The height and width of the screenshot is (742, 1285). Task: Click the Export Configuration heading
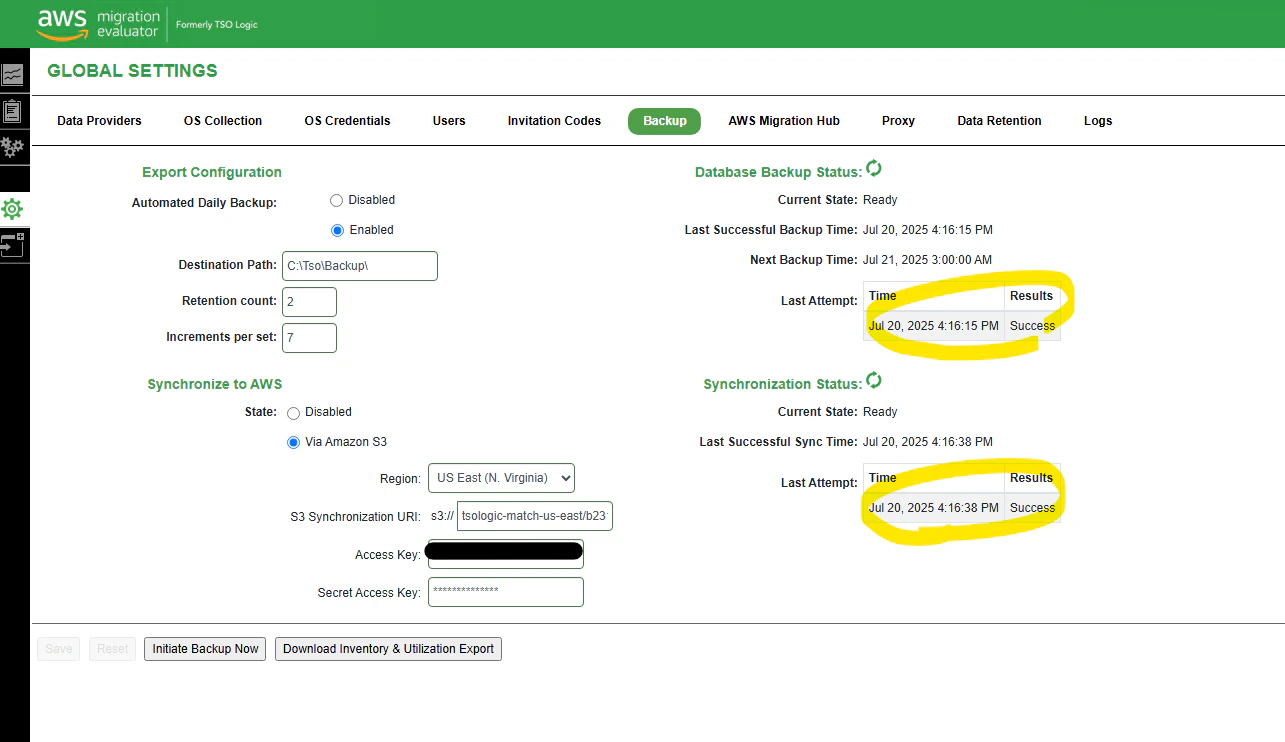[212, 172]
